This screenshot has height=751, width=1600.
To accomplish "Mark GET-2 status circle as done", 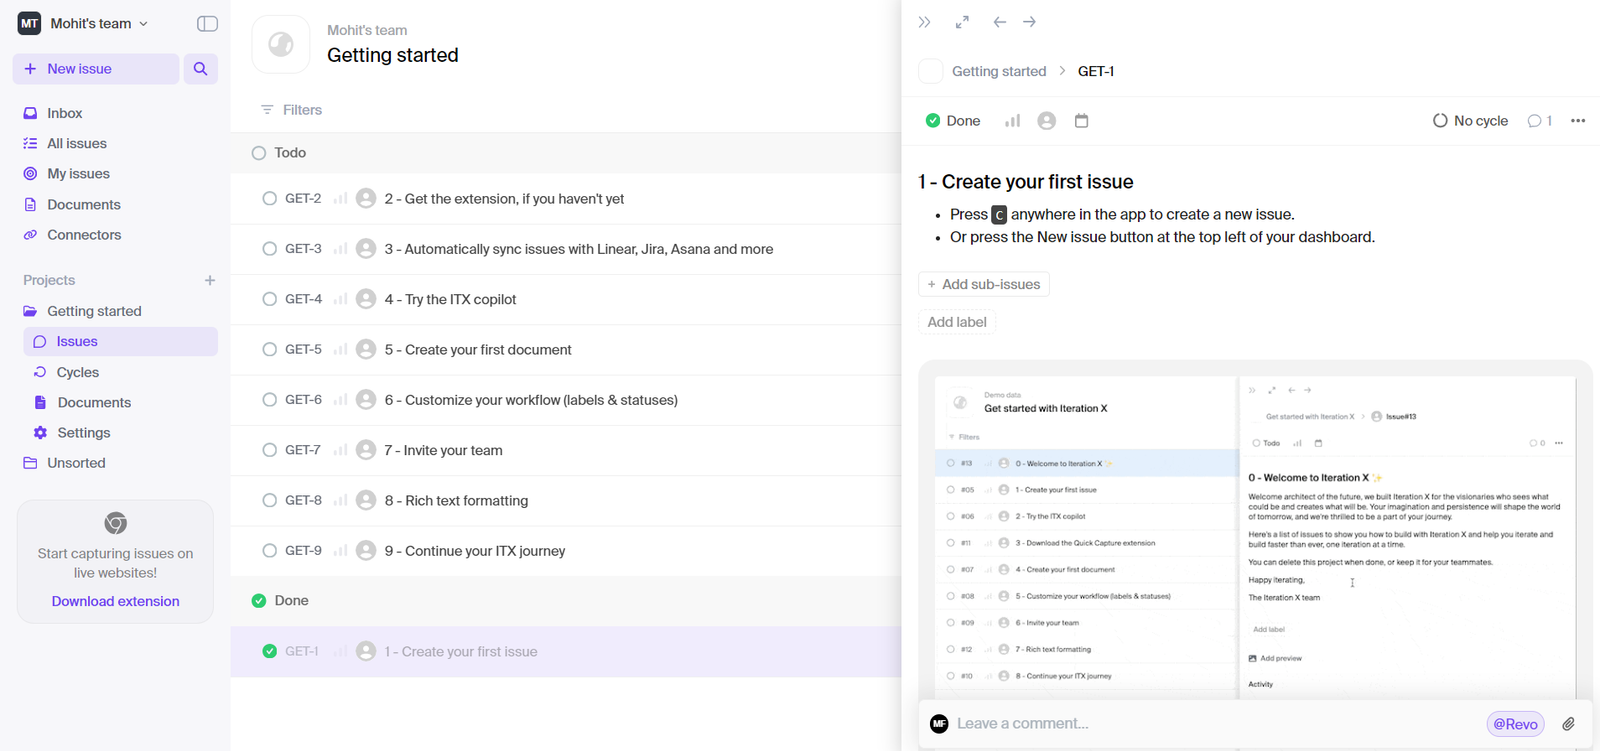I will click(x=269, y=199).
